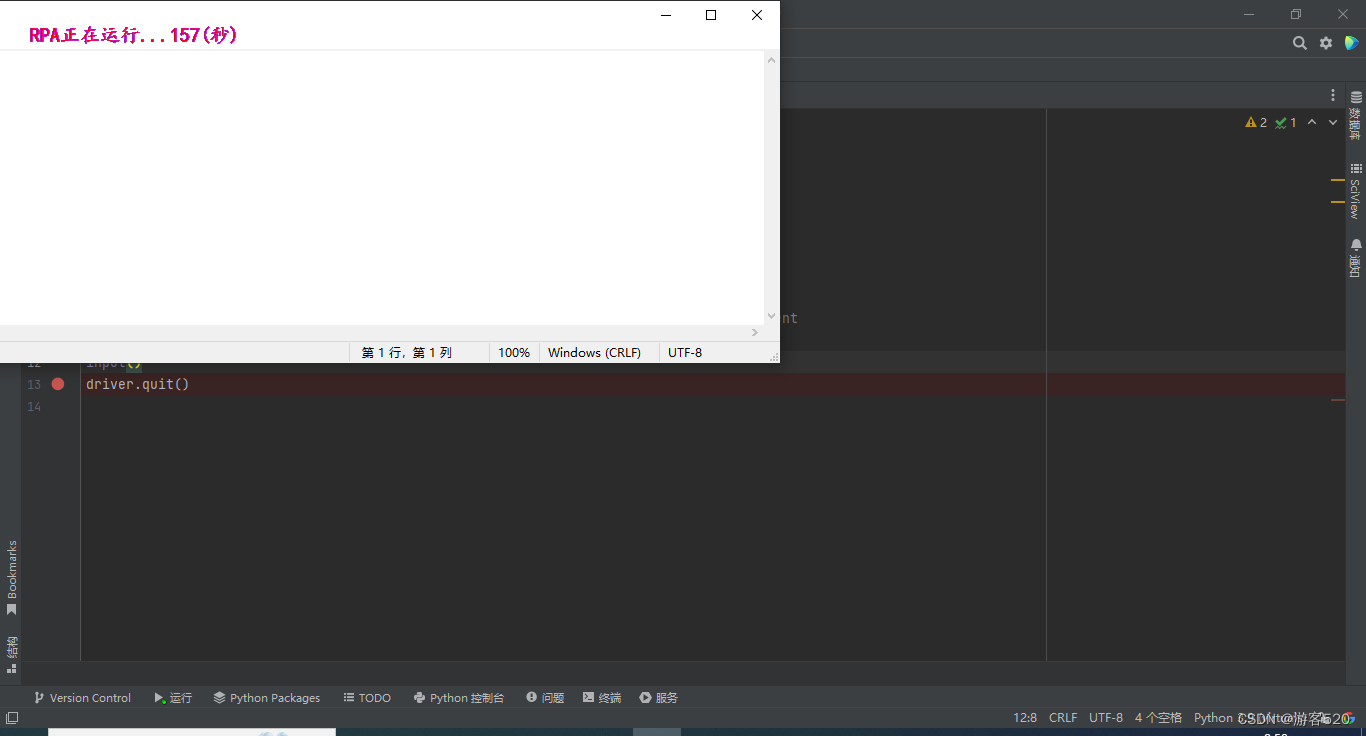
Task: Click 第 1 行, 第 1 列 in notepad status bar
Action: click(x=407, y=353)
